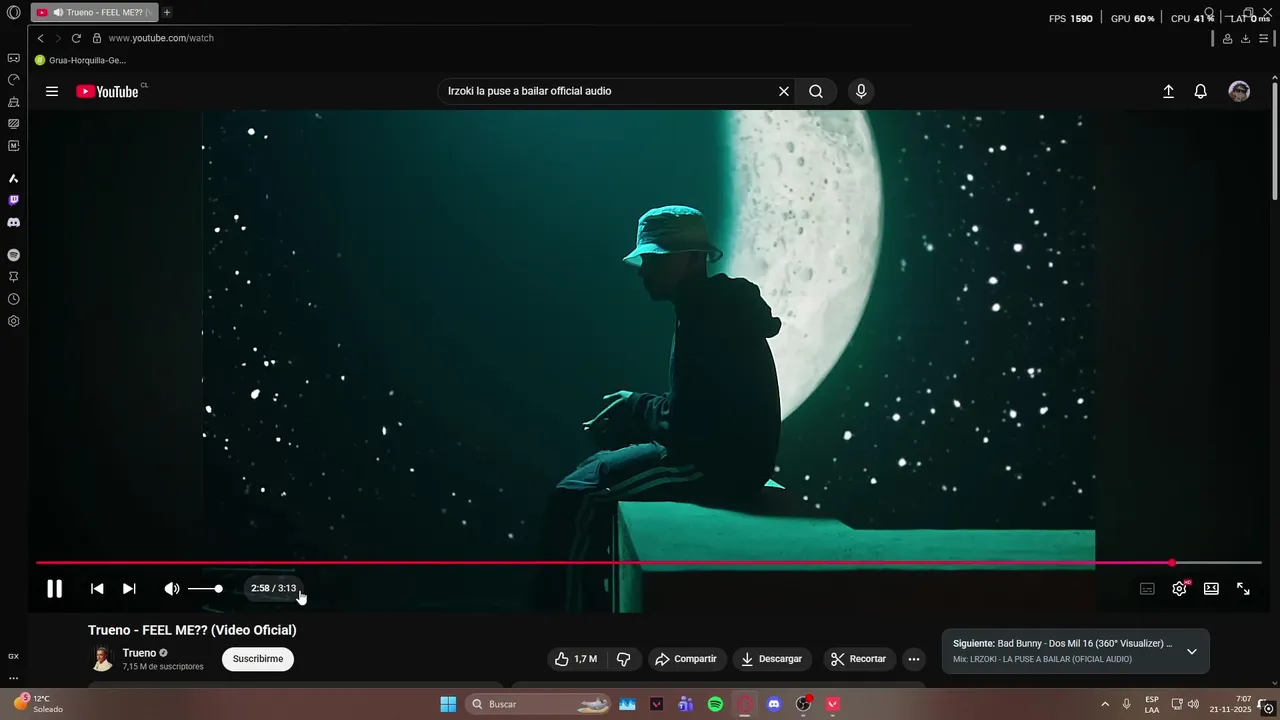Open the Trueno channel name link
Image resolution: width=1280 pixels, height=720 pixels.
[x=139, y=653]
